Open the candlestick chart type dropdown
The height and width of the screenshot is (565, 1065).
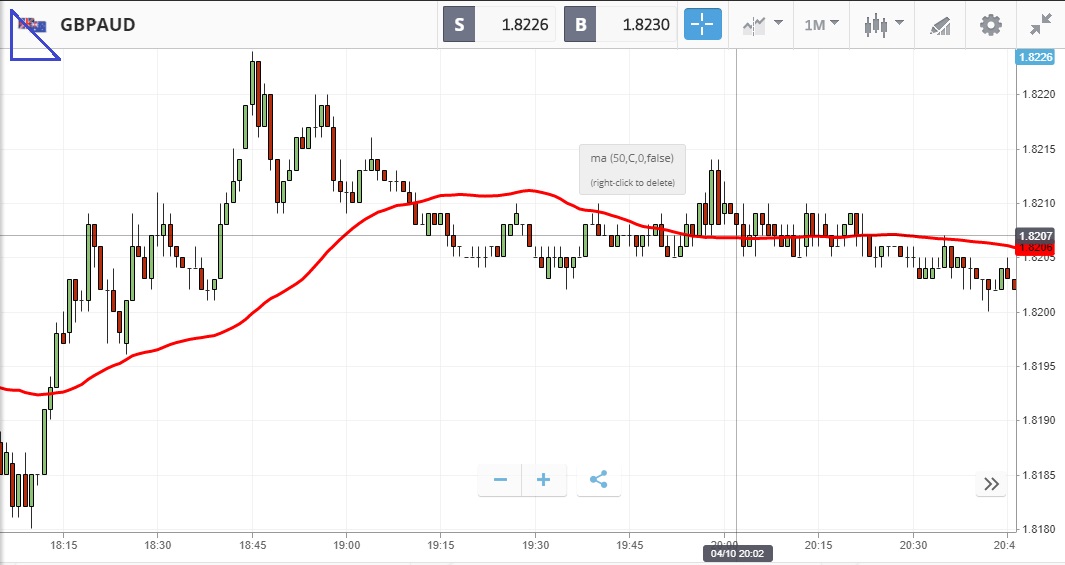tap(884, 25)
